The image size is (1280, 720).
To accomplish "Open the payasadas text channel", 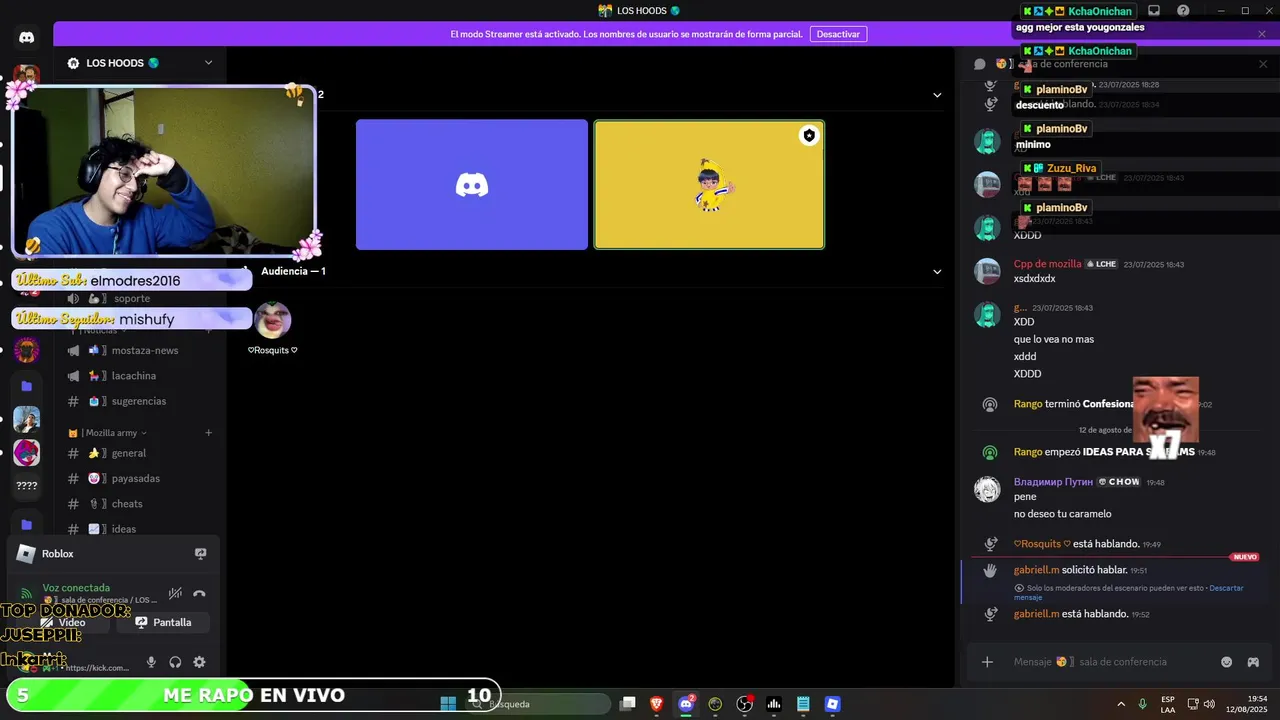I will tap(140, 478).
